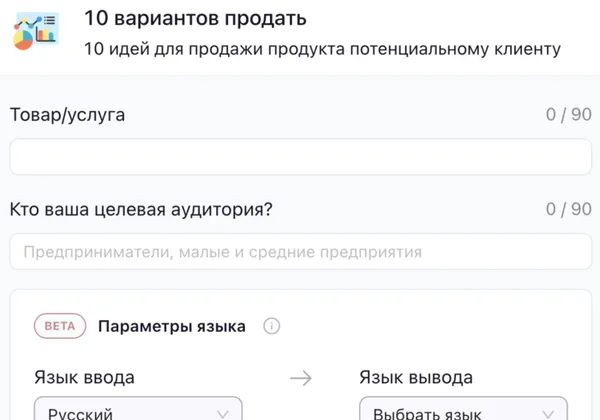Viewport: 600px width, 420px height.
Task: Click the Параметры языка heading
Action: click(x=172, y=326)
